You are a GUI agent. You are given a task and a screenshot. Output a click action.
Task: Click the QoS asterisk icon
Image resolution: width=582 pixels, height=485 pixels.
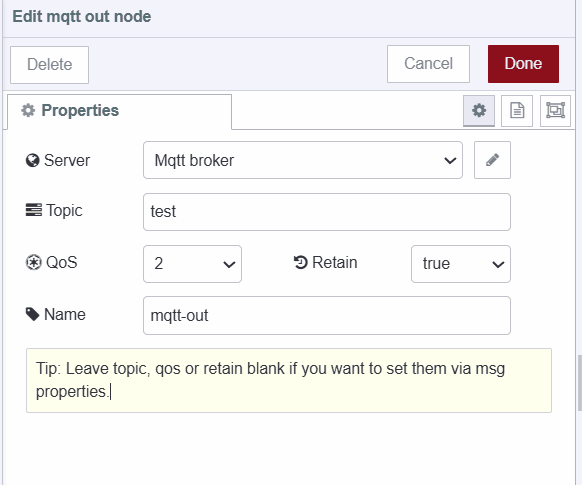33,262
